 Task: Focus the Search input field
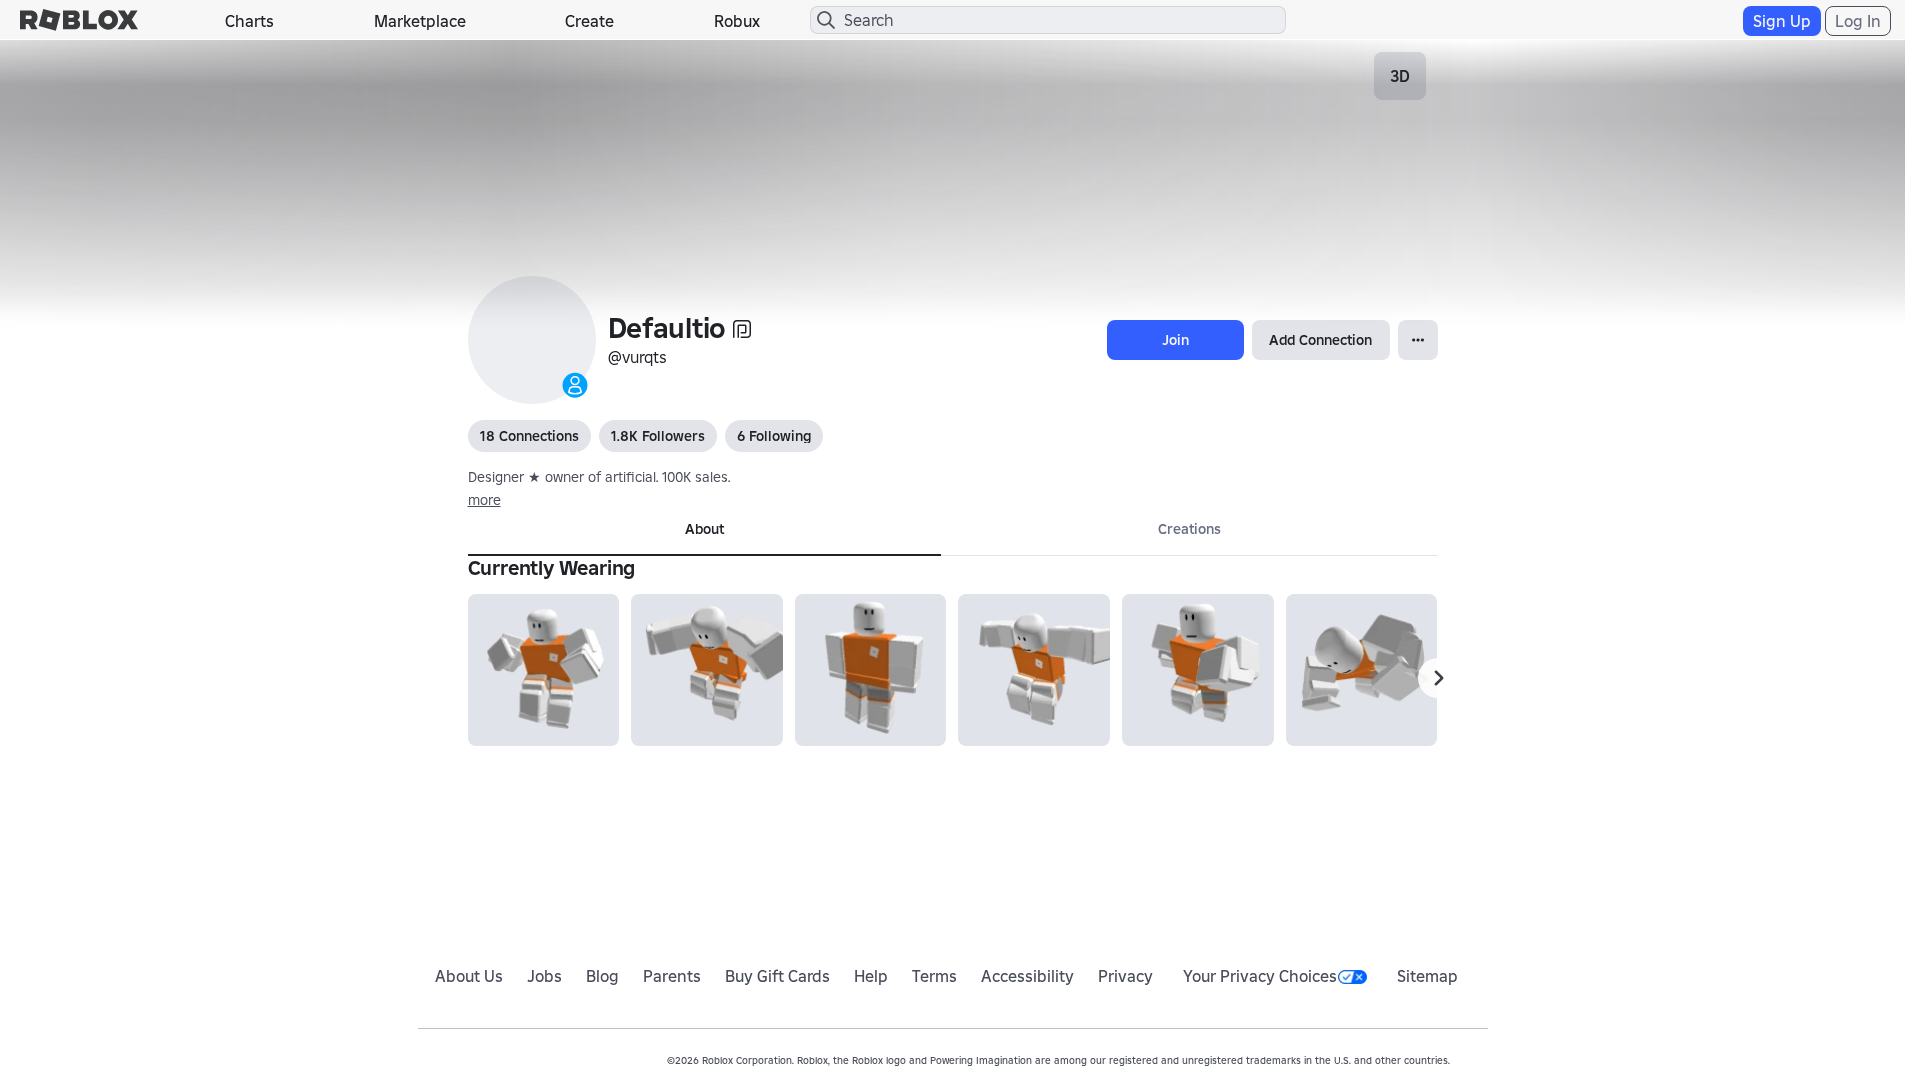click(x=1048, y=20)
